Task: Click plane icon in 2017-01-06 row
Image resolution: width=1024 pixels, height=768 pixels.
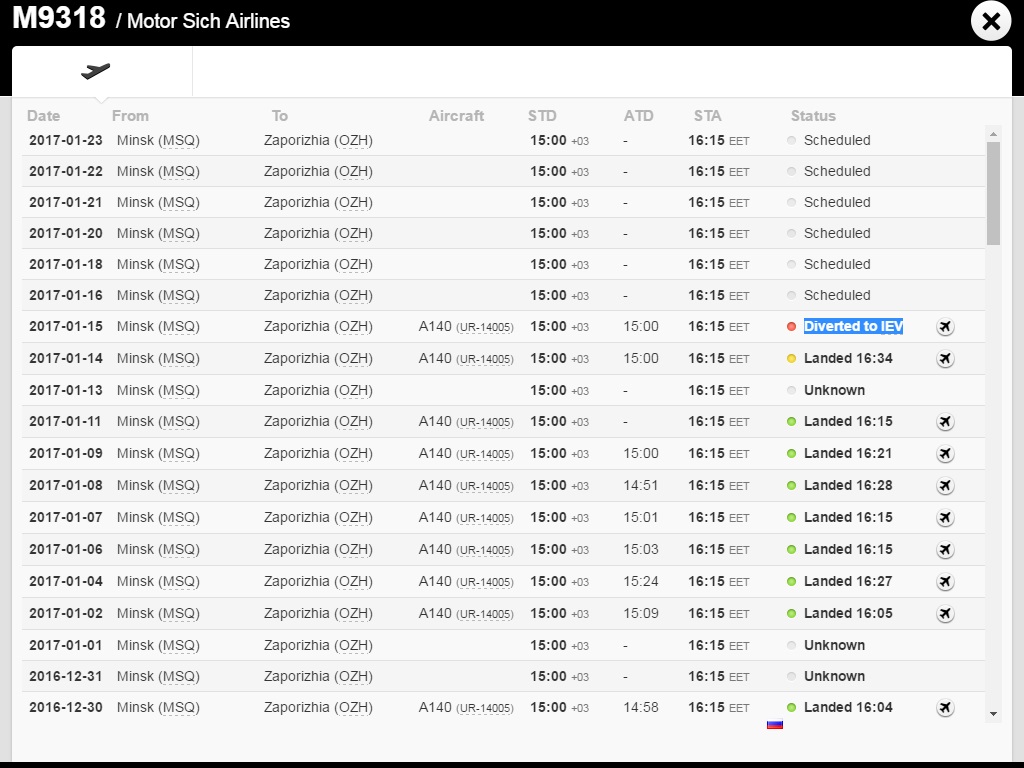Action: pos(945,550)
